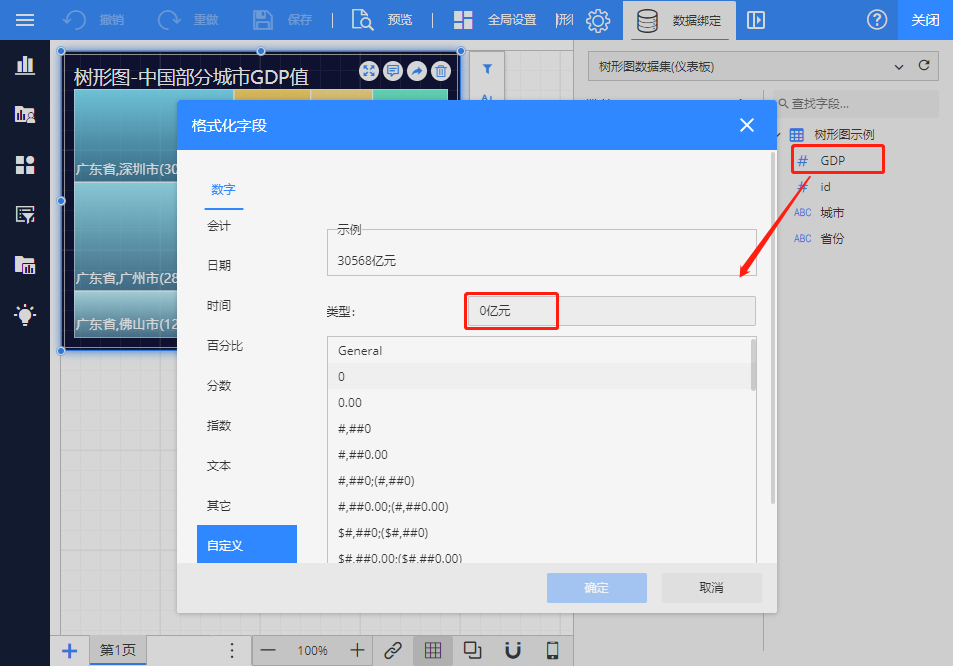Select the light bulb sidebar icon
The width and height of the screenshot is (953, 666).
tap(25, 314)
